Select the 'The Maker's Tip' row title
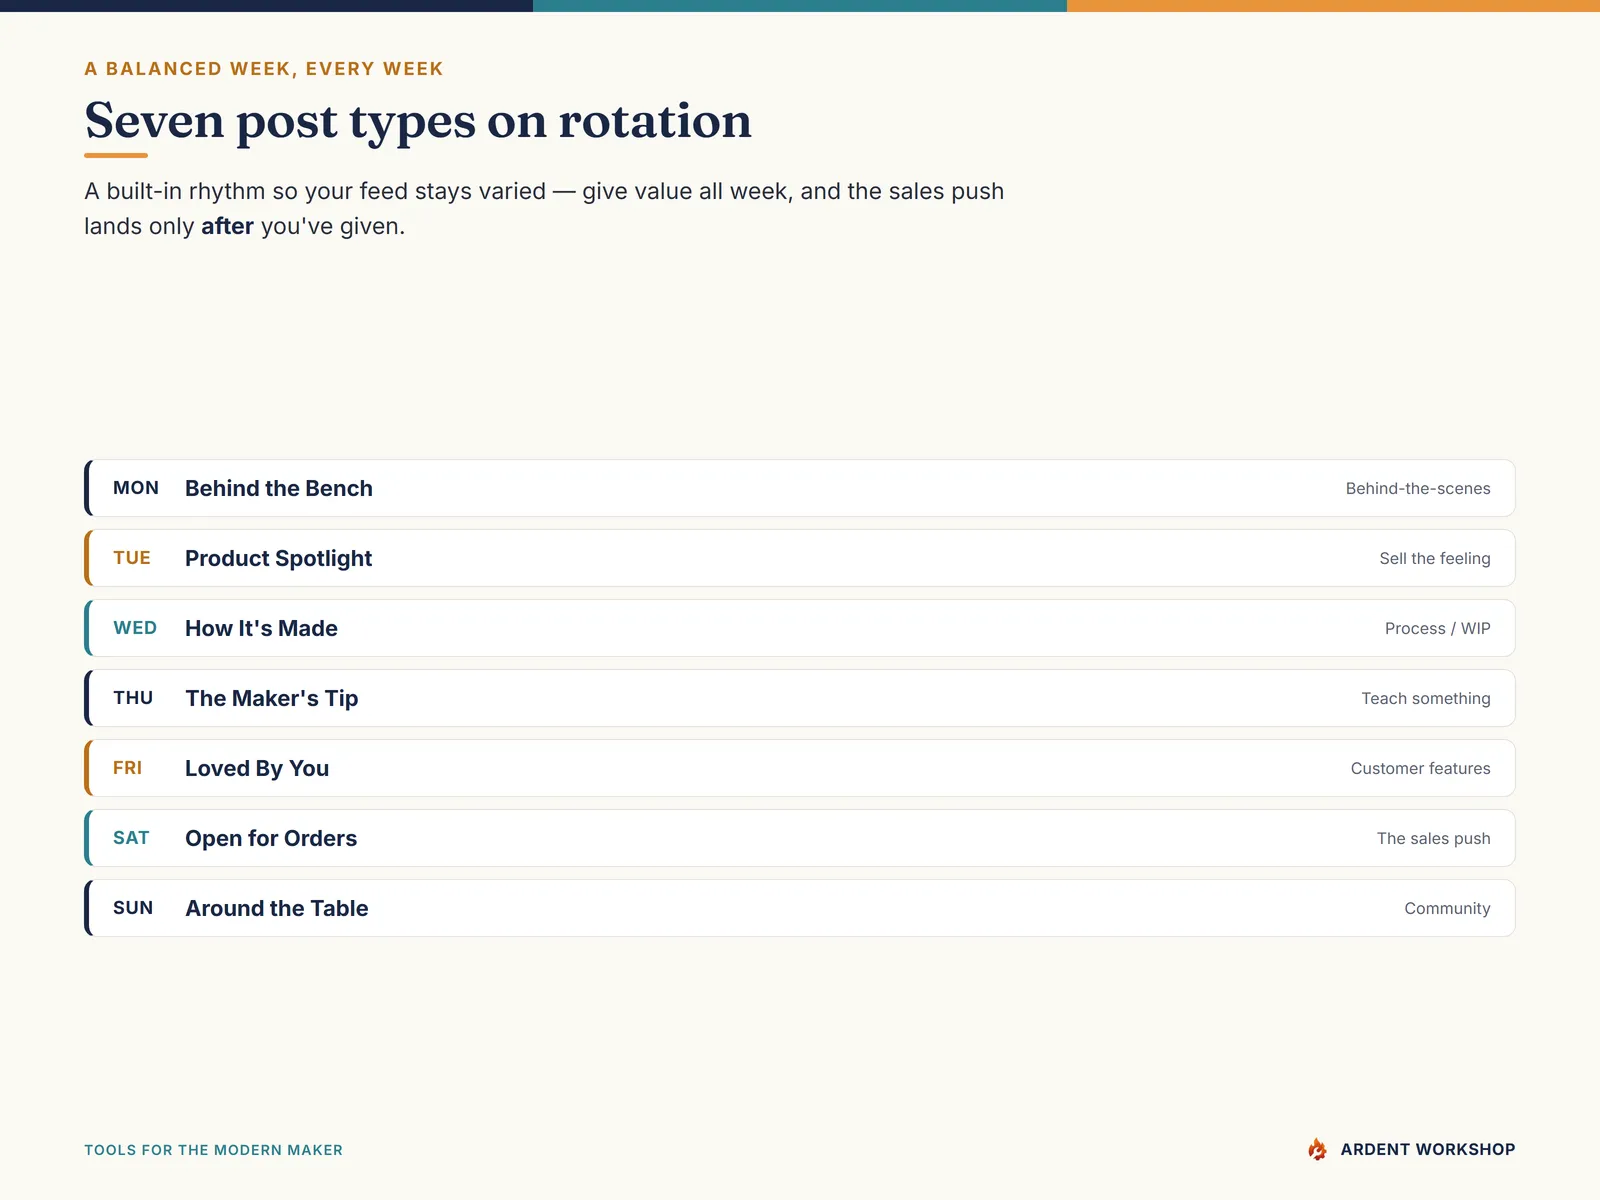Viewport: 1600px width, 1200px height. (271, 698)
